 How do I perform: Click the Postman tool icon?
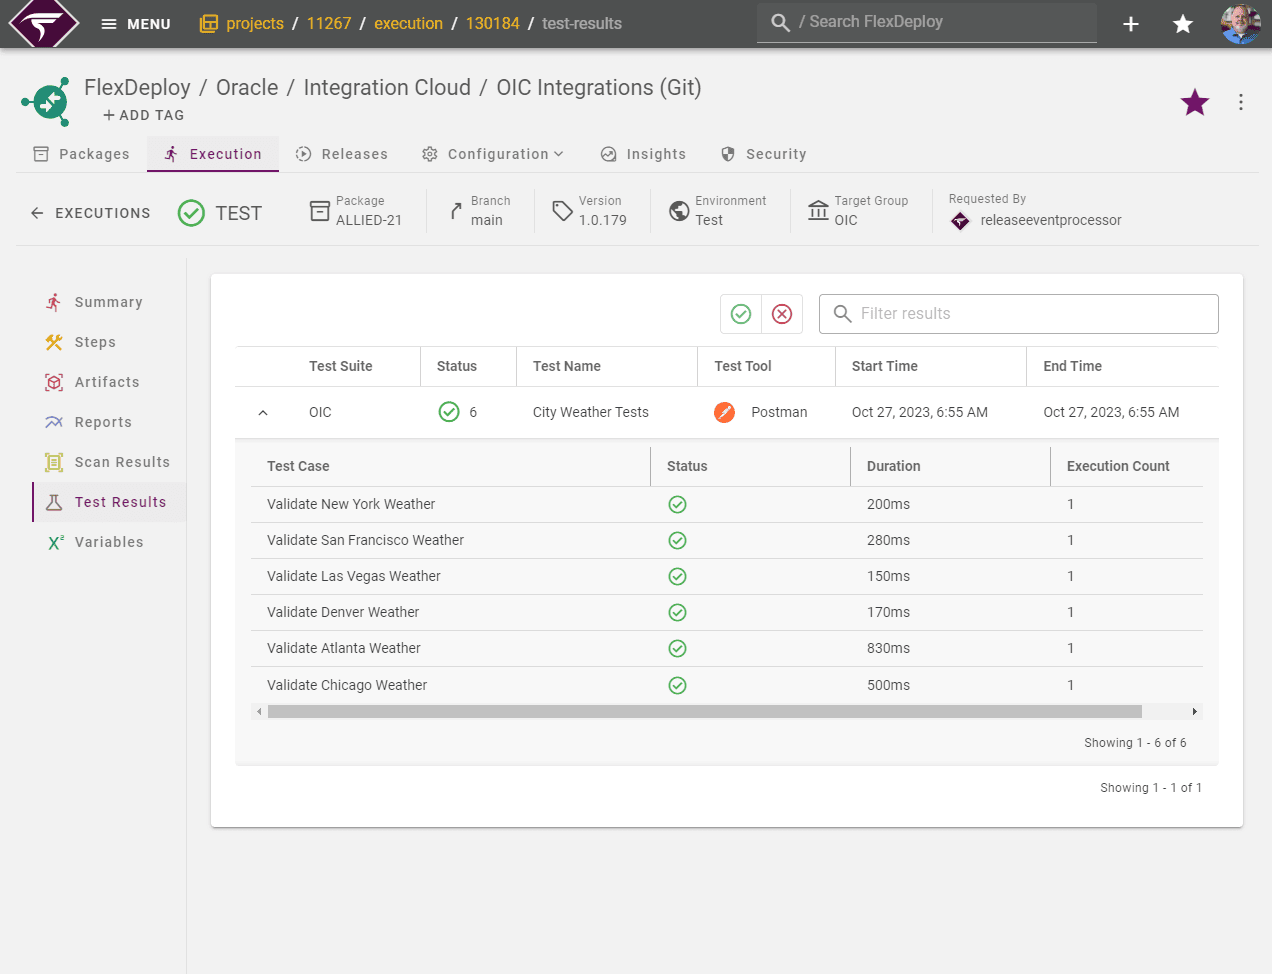[725, 412]
